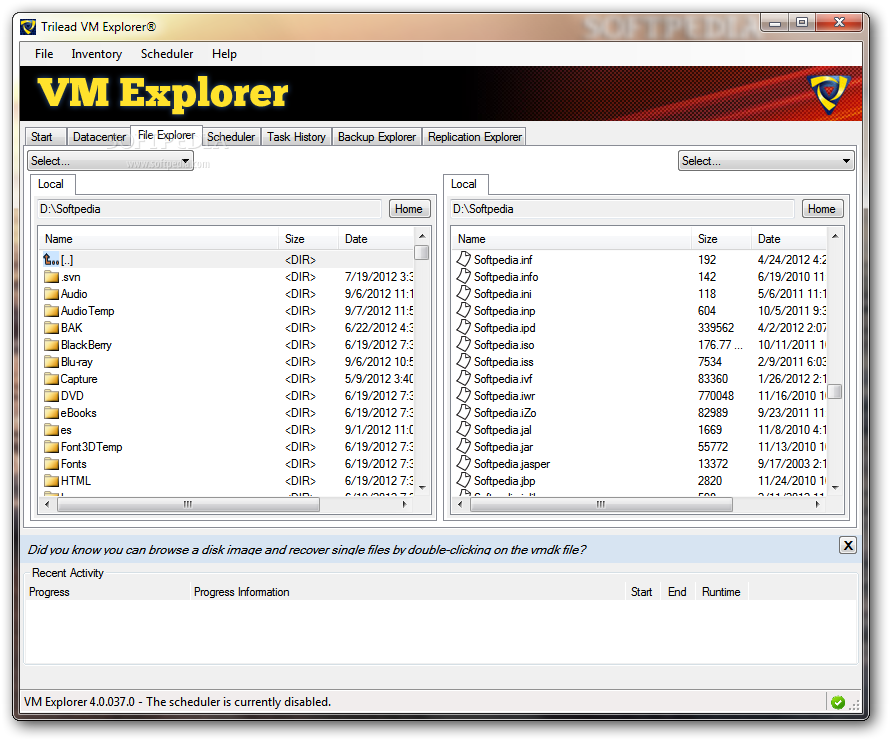
Task: Click left pane horizontal scrollbar thumb
Action: coord(188,504)
